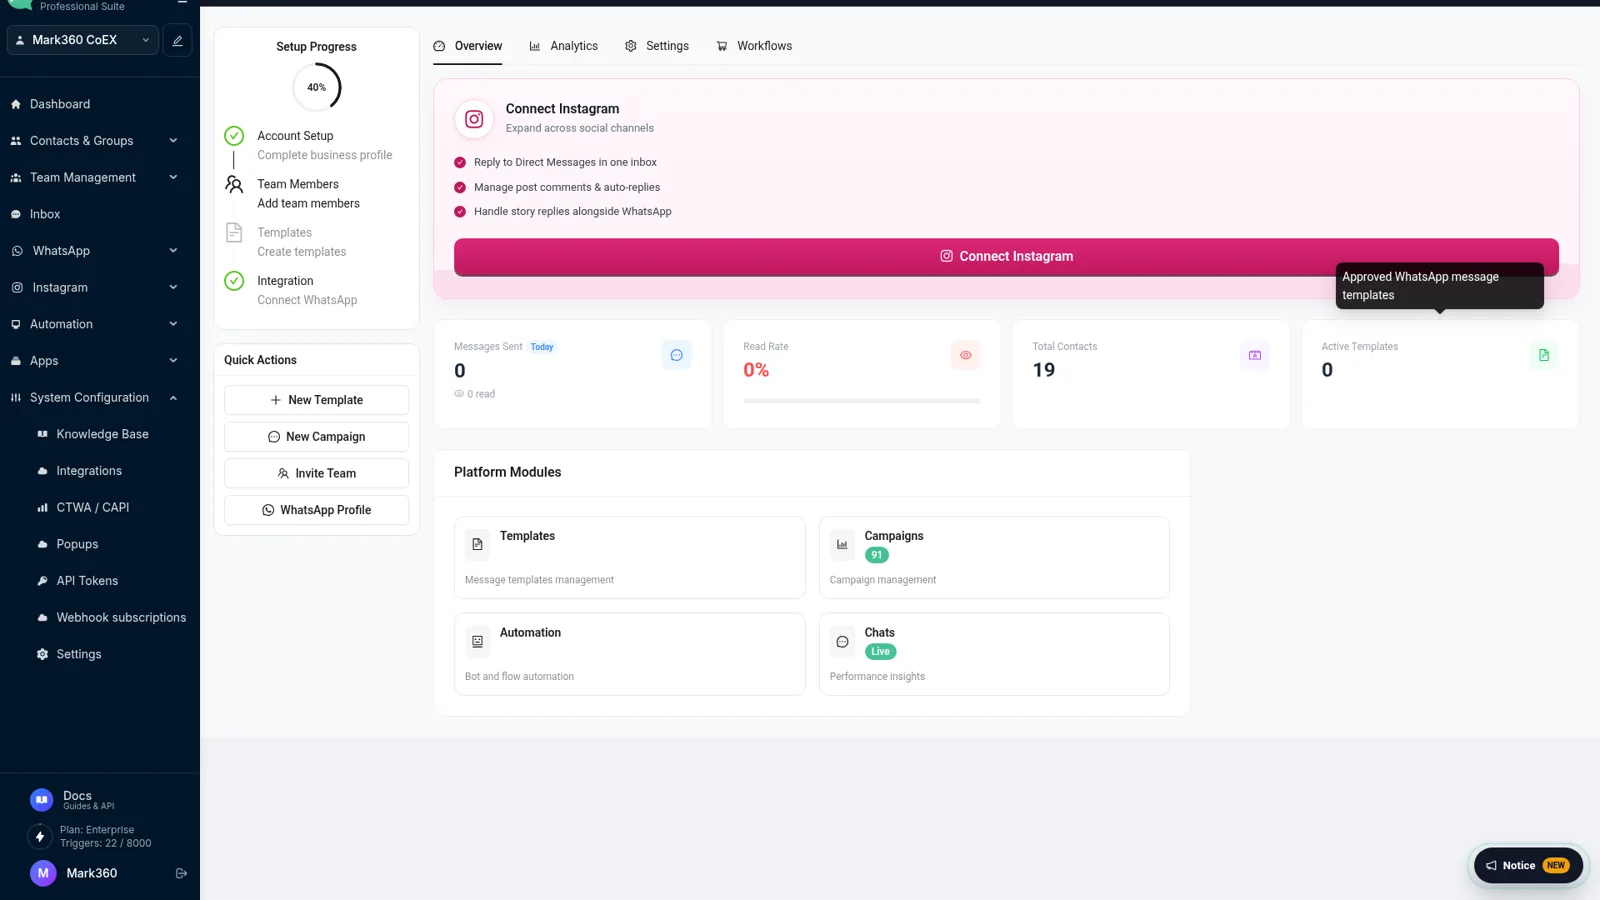
Task: Open the Notice NEW button
Action: pyautogui.click(x=1528, y=866)
